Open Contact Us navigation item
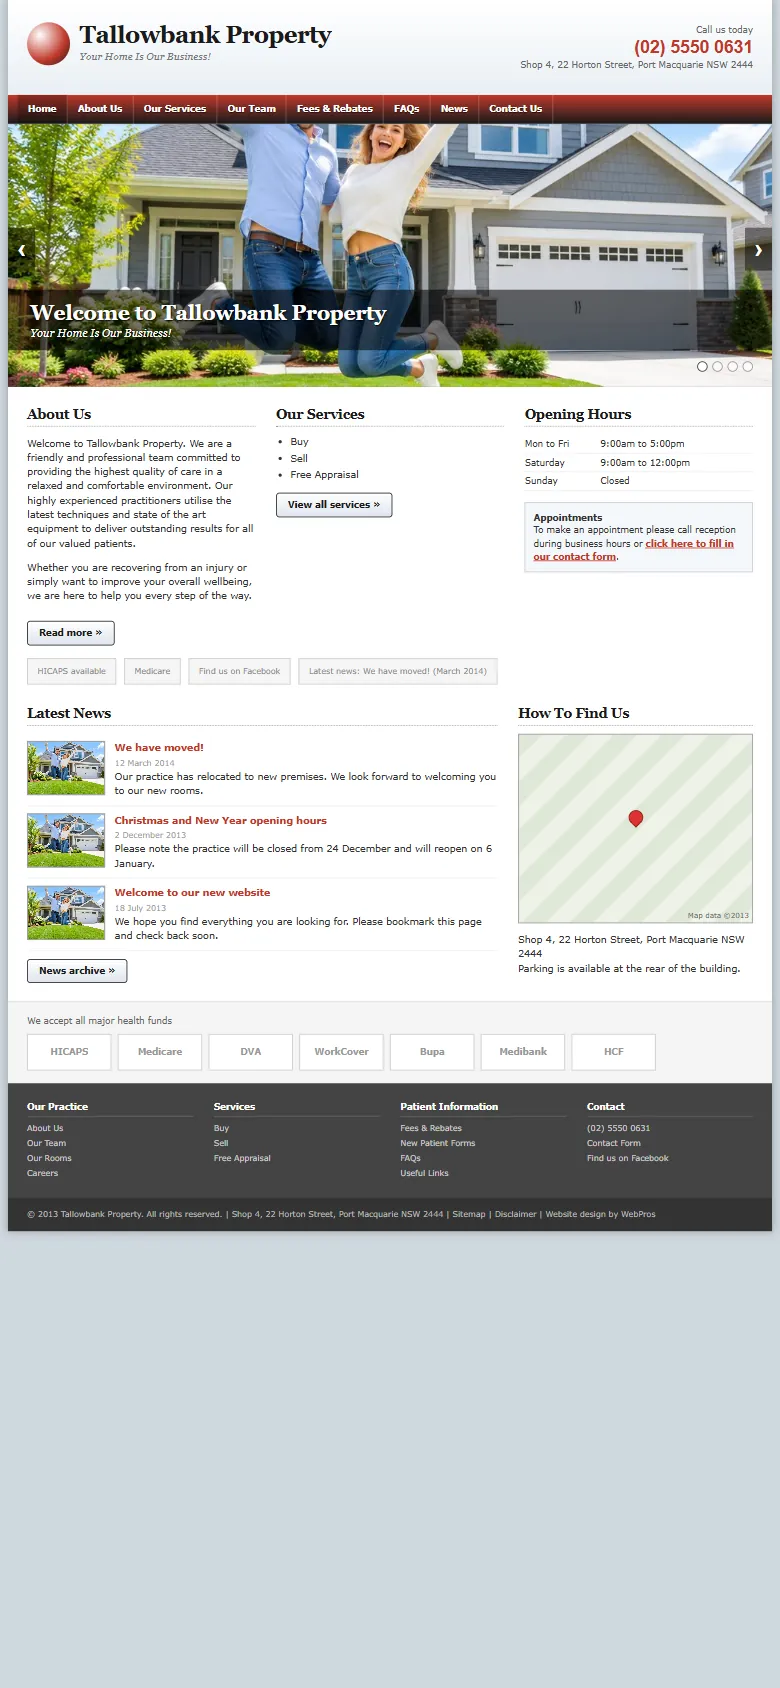780x1688 pixels. (x=515, y=109)
